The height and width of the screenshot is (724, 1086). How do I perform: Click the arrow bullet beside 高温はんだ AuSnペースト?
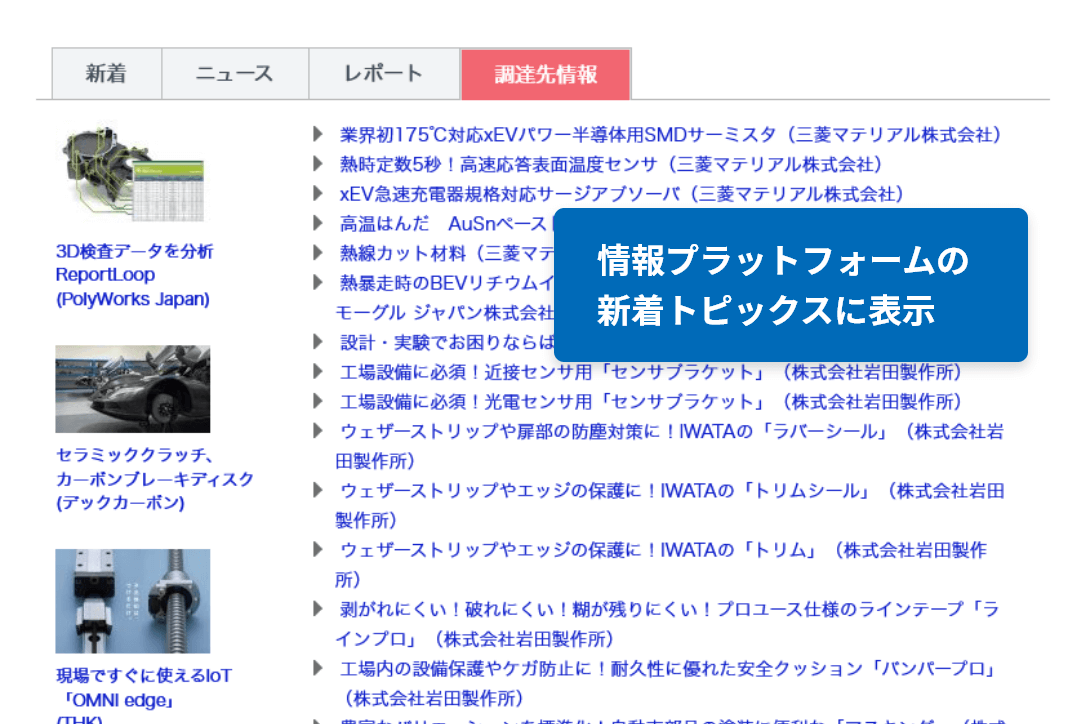click(317, 223)
